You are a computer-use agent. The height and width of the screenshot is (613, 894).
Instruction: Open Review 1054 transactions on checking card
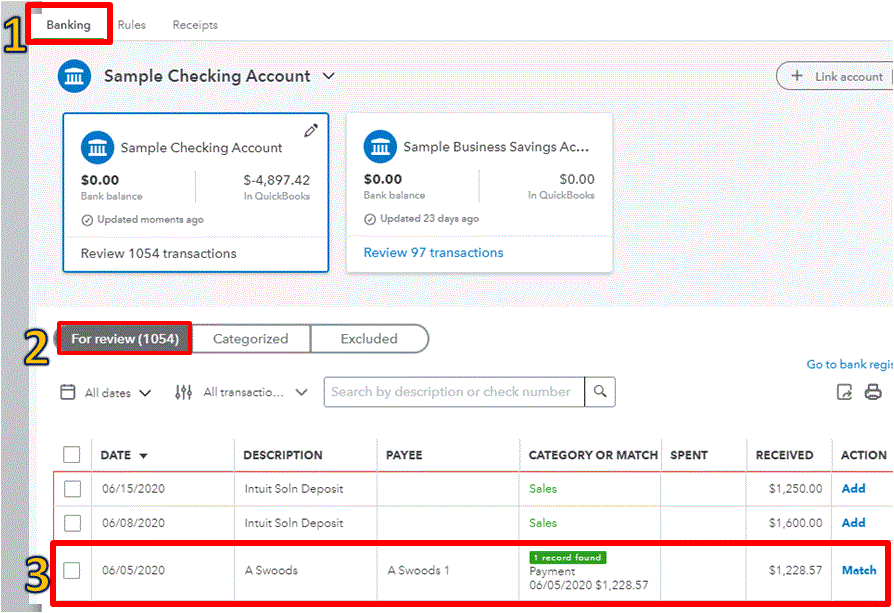point(159,254)
